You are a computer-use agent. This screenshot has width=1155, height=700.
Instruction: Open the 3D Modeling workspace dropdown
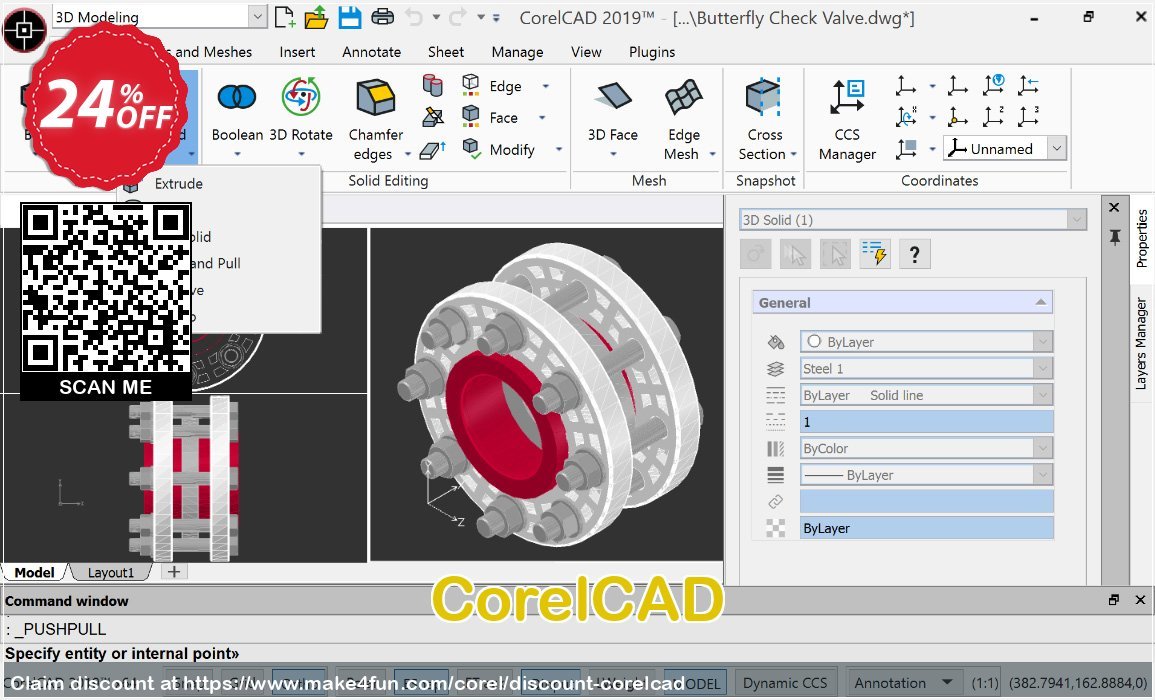click(257, 17)
